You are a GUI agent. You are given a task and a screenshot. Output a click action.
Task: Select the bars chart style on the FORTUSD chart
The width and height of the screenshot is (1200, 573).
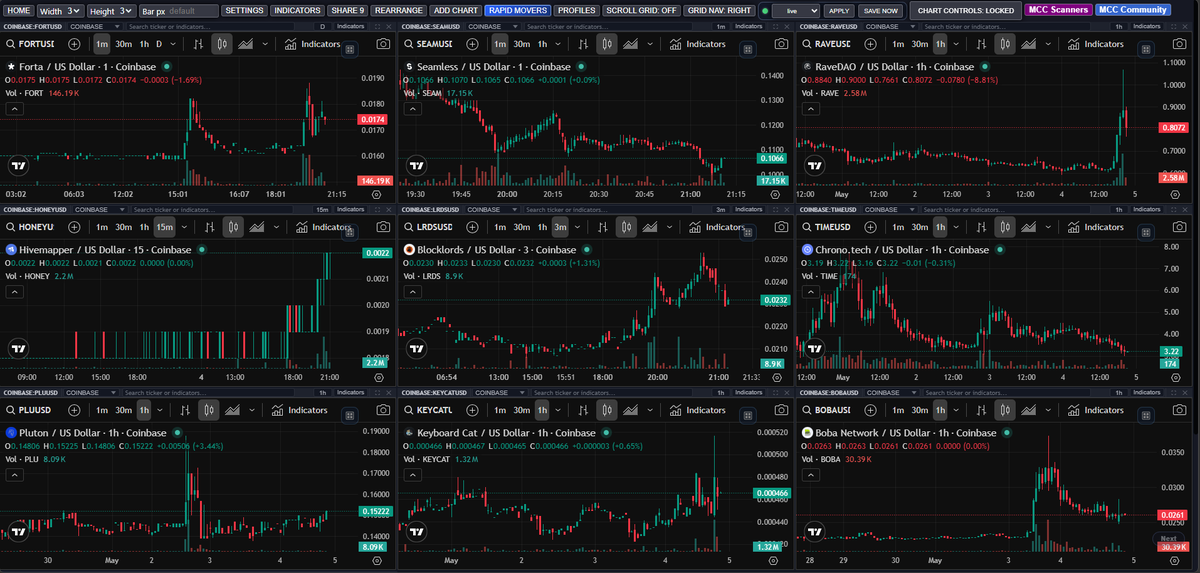point(198,45)
